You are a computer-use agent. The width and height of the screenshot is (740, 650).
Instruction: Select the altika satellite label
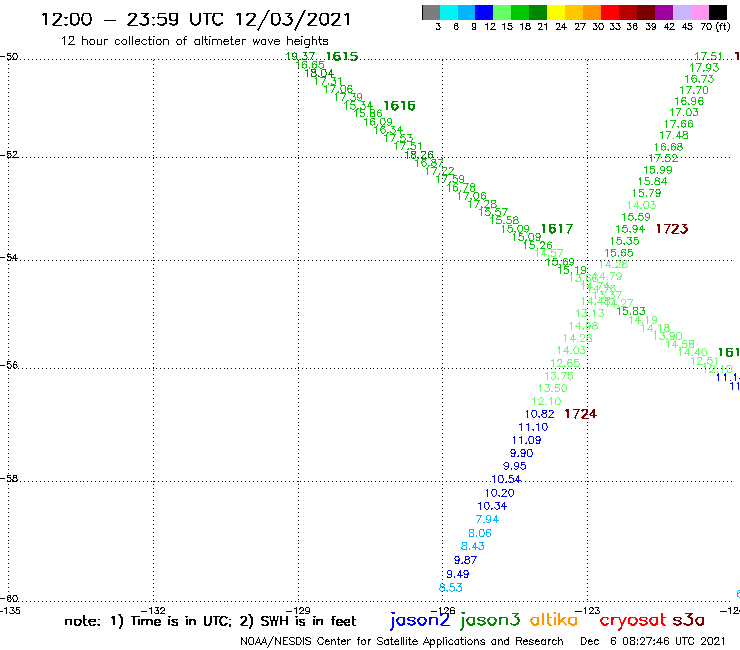[x=554, y=620]
